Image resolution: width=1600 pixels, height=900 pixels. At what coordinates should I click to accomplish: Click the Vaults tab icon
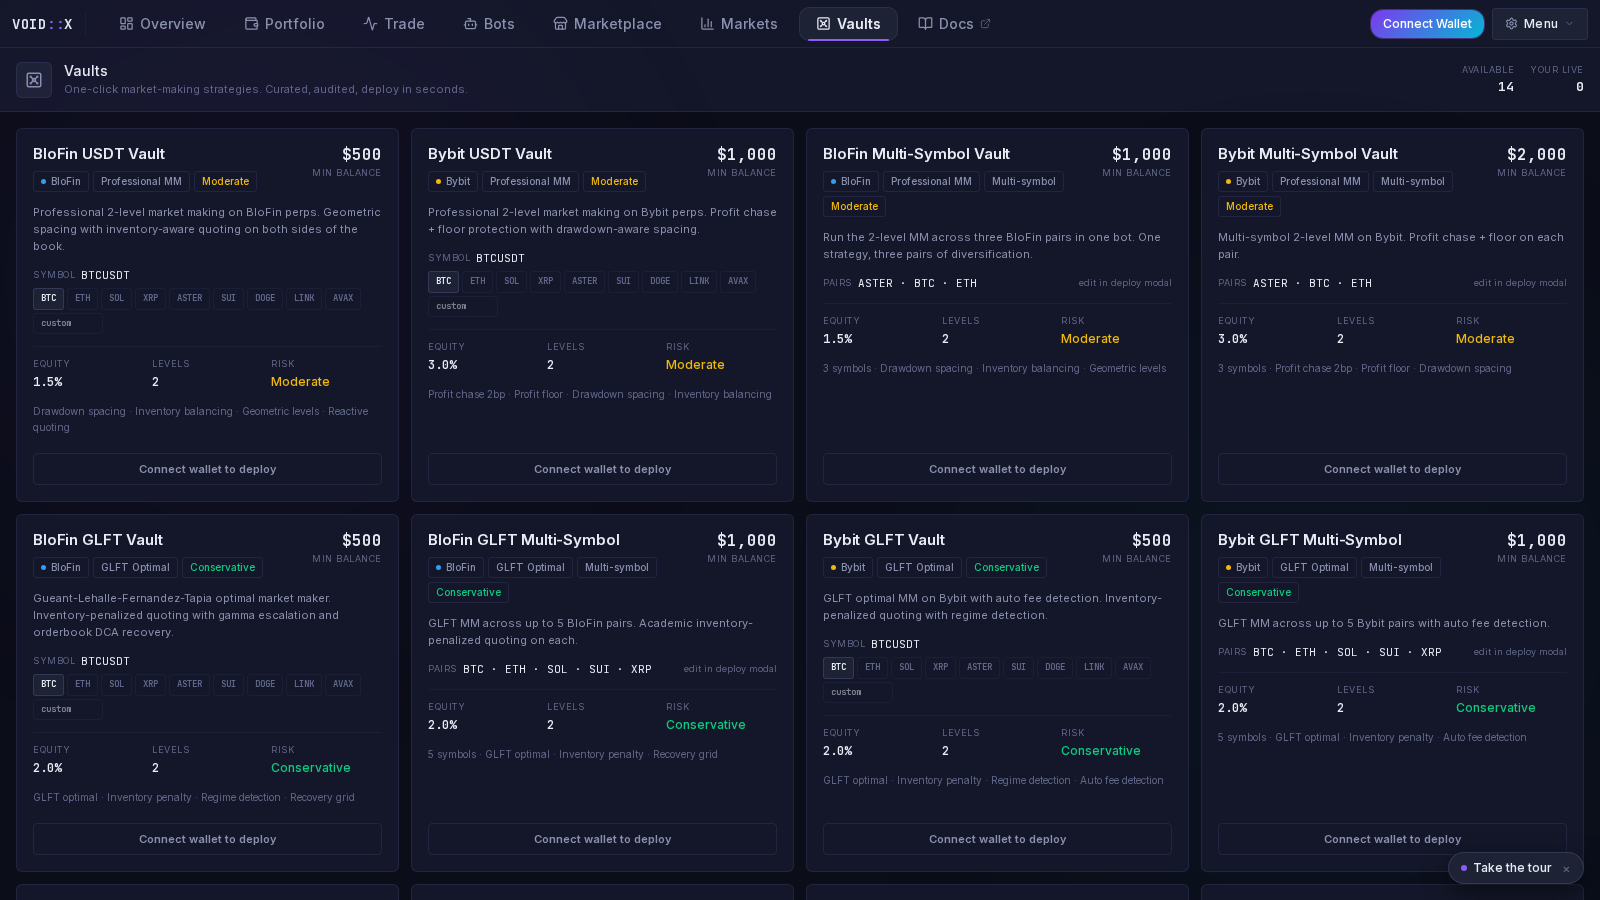[823, 24]
